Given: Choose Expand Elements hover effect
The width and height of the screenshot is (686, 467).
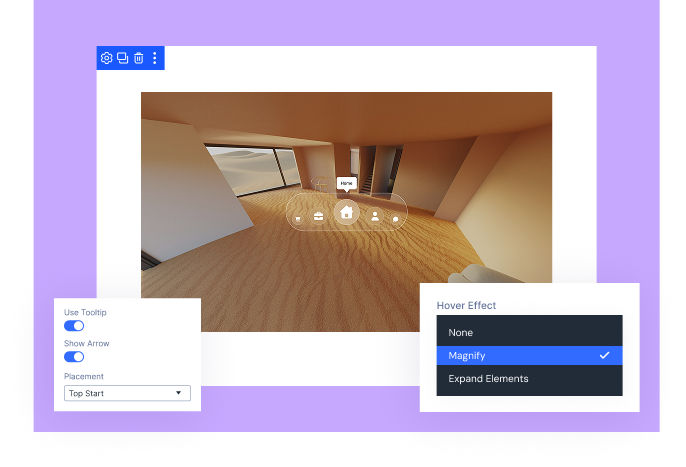Looking at the screenshot, I should click(529, 379).
